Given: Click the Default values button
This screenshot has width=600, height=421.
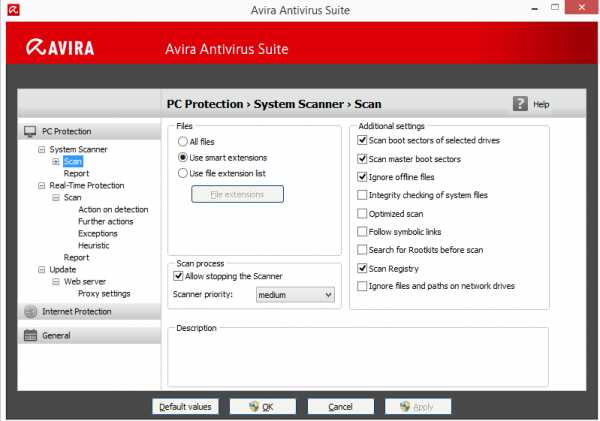Looking at the screenshot, I should tap(185, 406).
